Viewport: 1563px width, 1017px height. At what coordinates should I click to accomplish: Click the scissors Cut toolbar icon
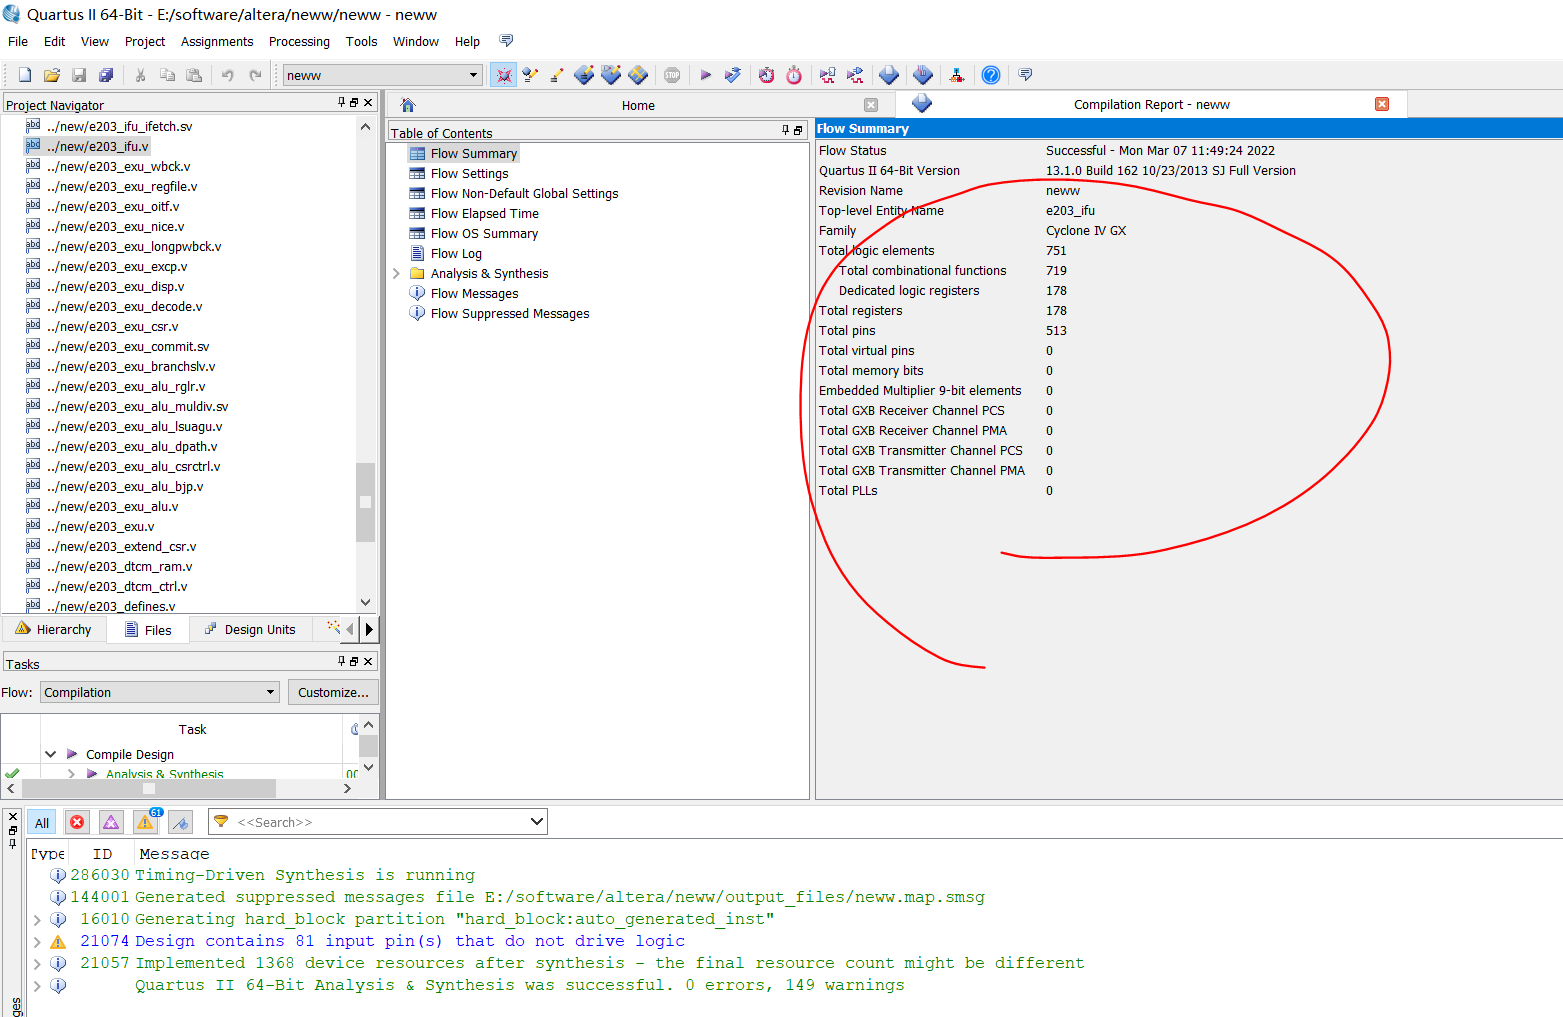[141, 75]
